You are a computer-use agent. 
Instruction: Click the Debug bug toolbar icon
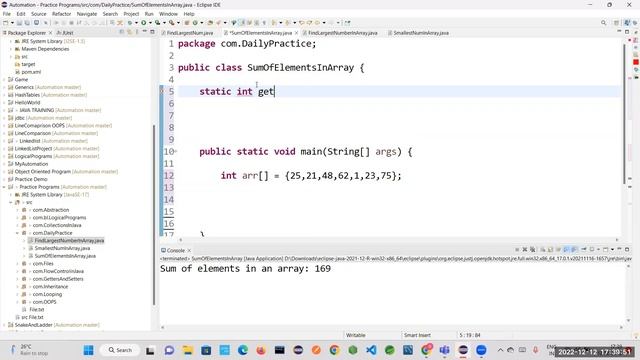point(129,23)
